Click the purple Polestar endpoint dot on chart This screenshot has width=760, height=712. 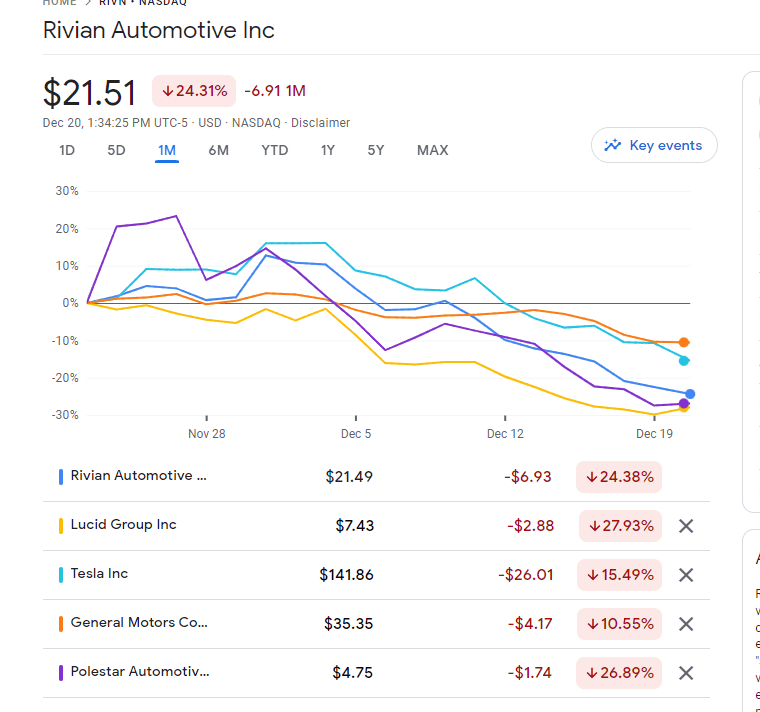(x=684, y=403)
